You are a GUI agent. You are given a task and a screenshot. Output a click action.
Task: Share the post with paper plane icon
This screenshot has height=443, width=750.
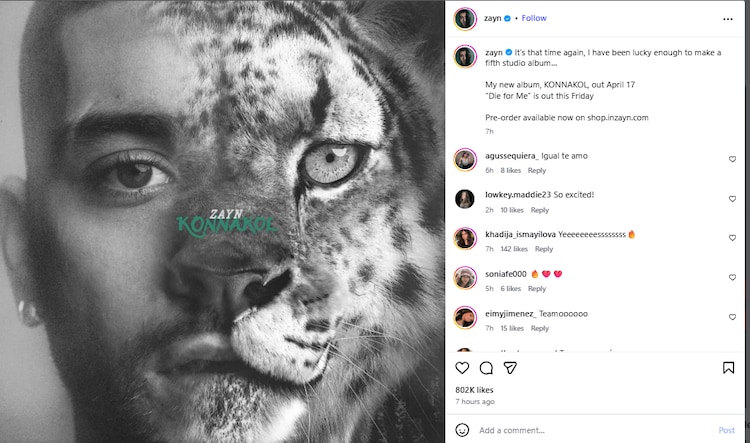(x=510, y=368)
